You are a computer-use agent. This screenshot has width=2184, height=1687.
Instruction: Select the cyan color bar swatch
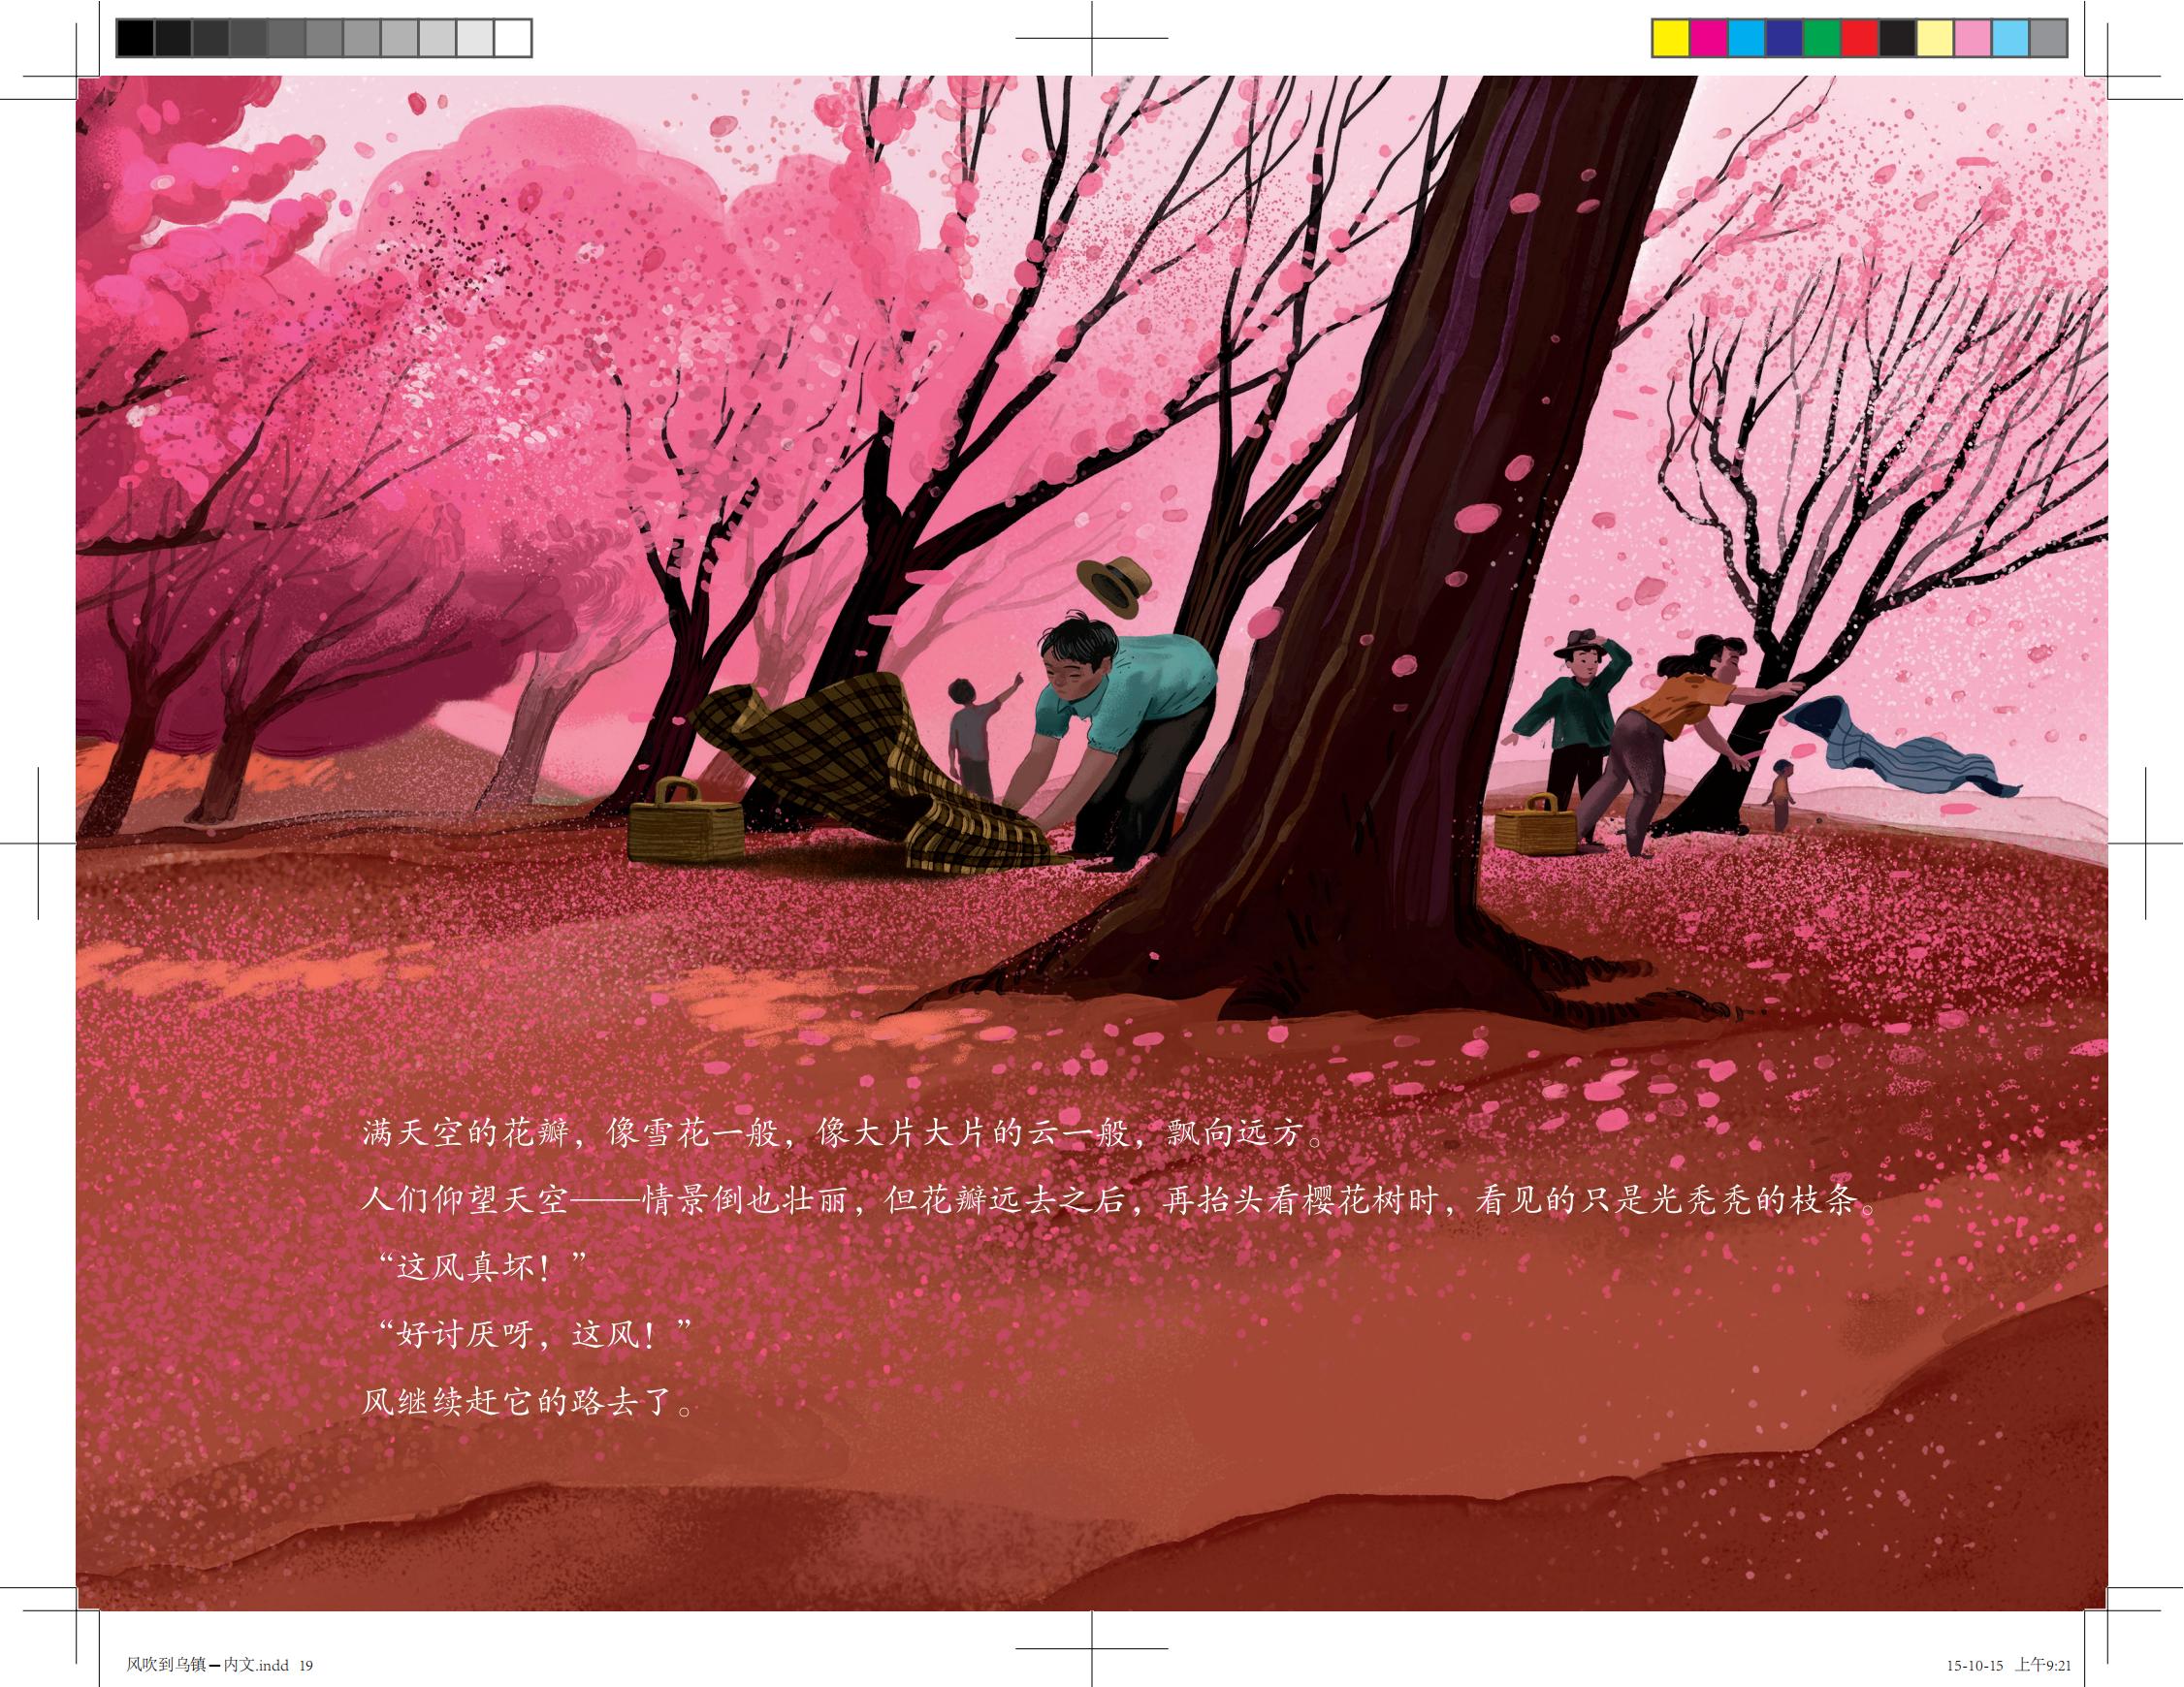click(1746, 39)
